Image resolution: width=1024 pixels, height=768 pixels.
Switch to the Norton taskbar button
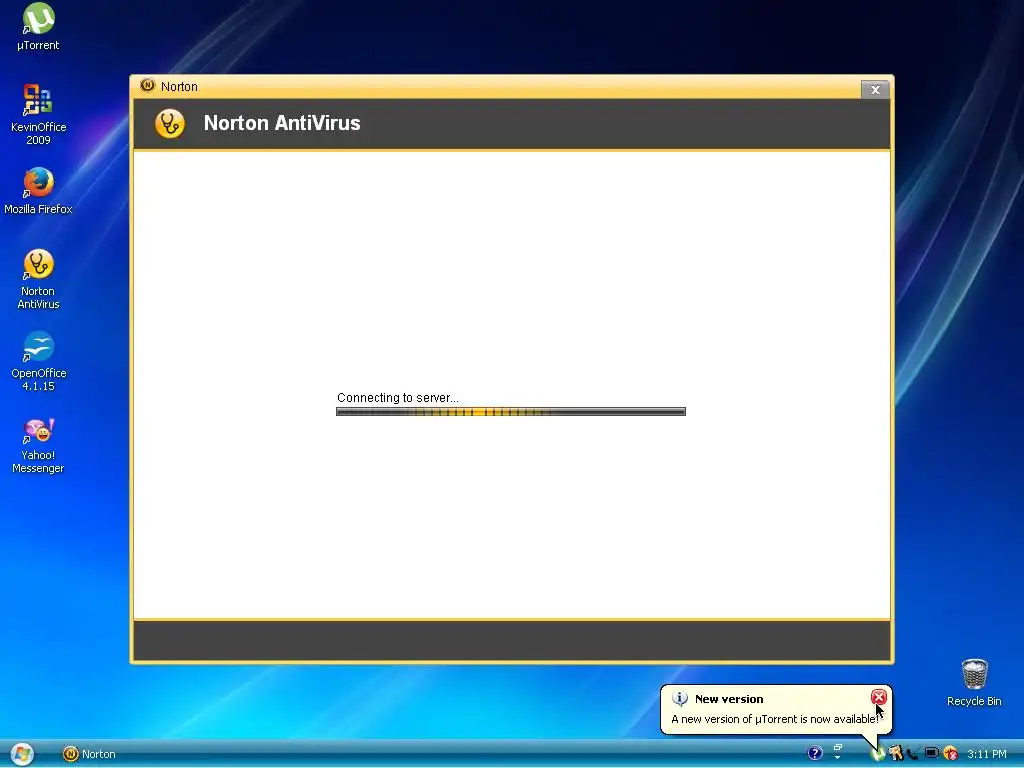[89, 754]
